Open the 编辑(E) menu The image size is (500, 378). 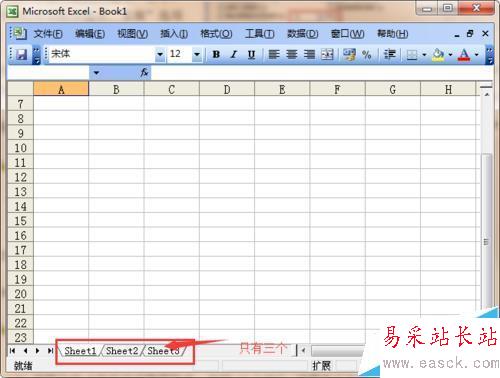[90, 34]
